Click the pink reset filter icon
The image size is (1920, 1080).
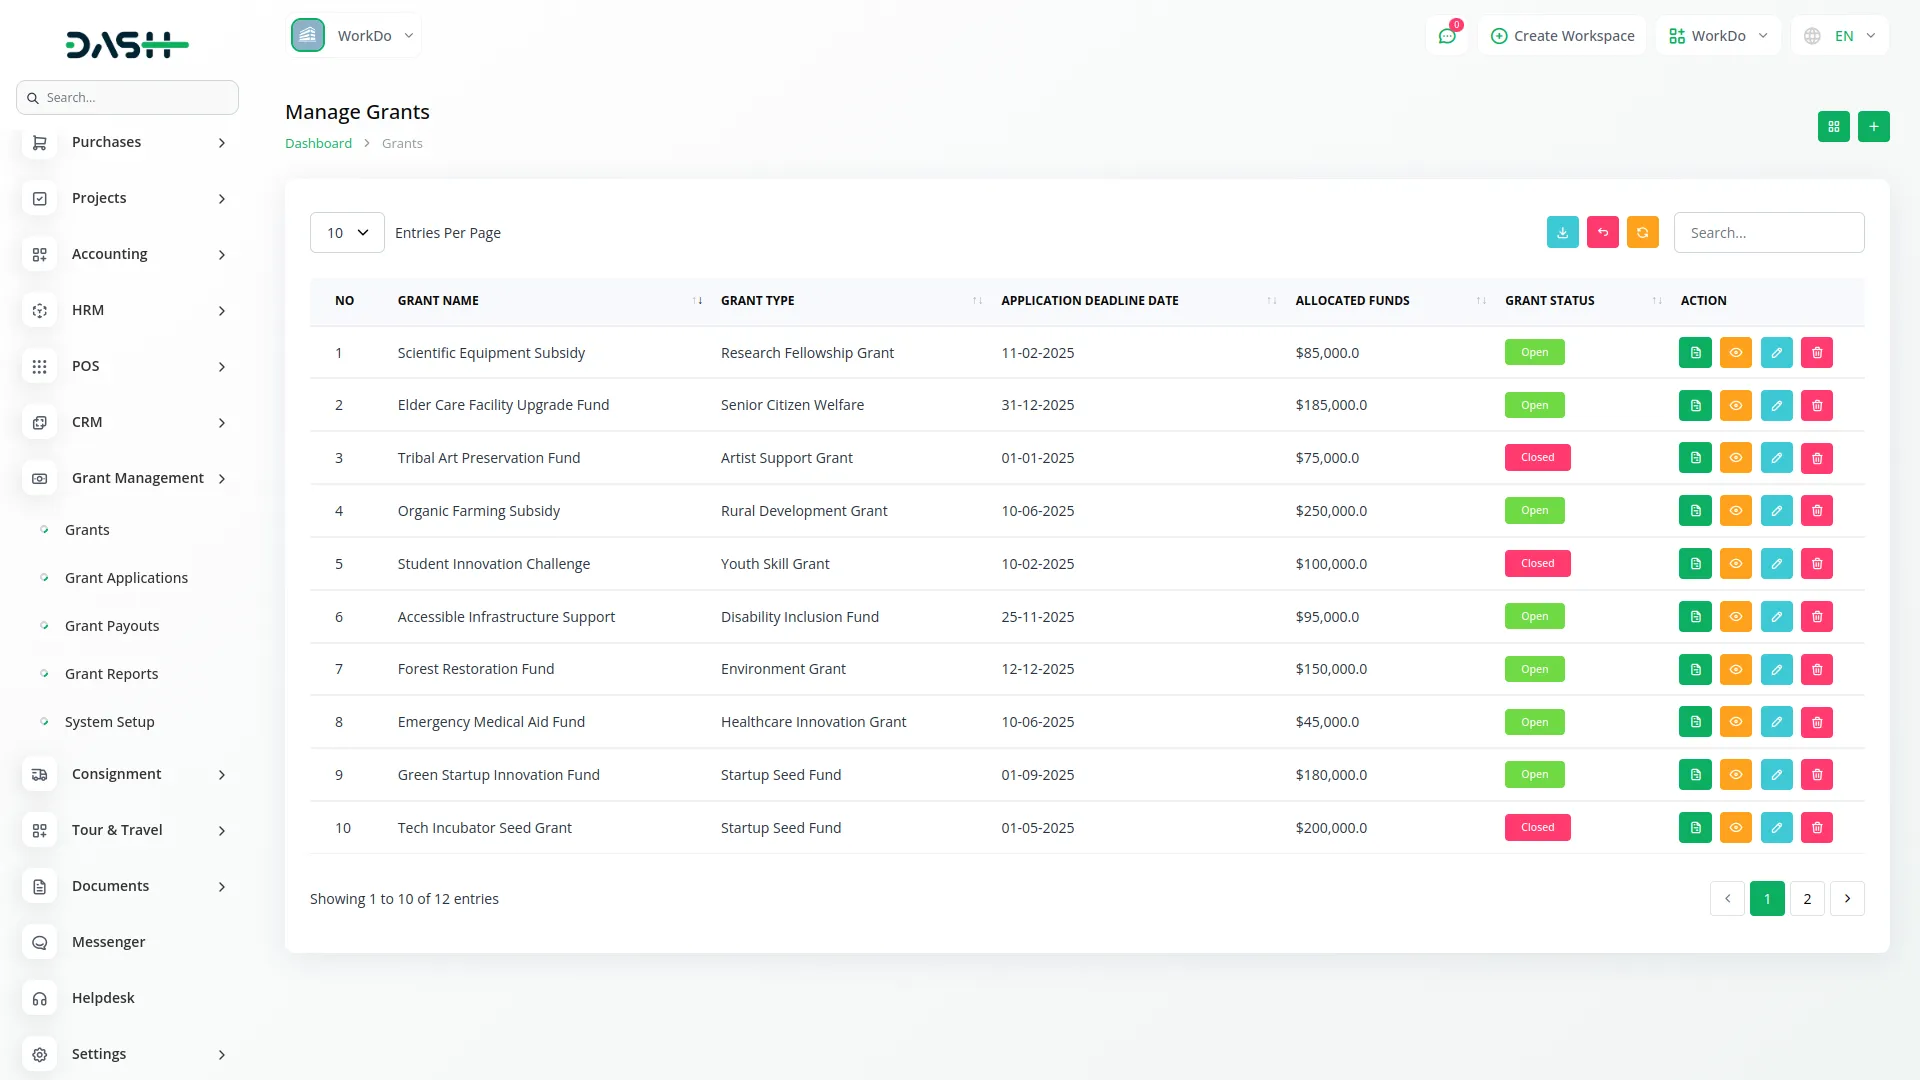1602,232
